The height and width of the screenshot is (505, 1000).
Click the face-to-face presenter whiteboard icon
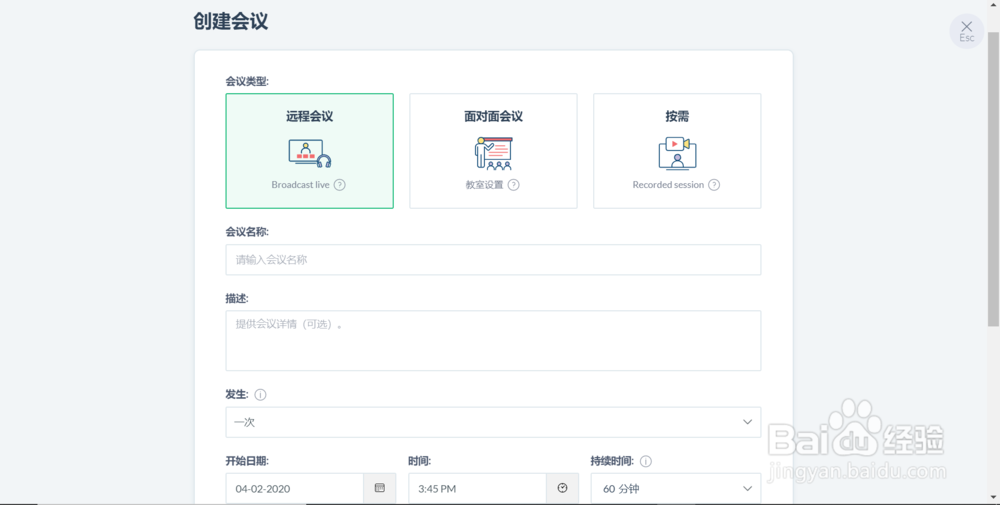(x=493, y=153)
